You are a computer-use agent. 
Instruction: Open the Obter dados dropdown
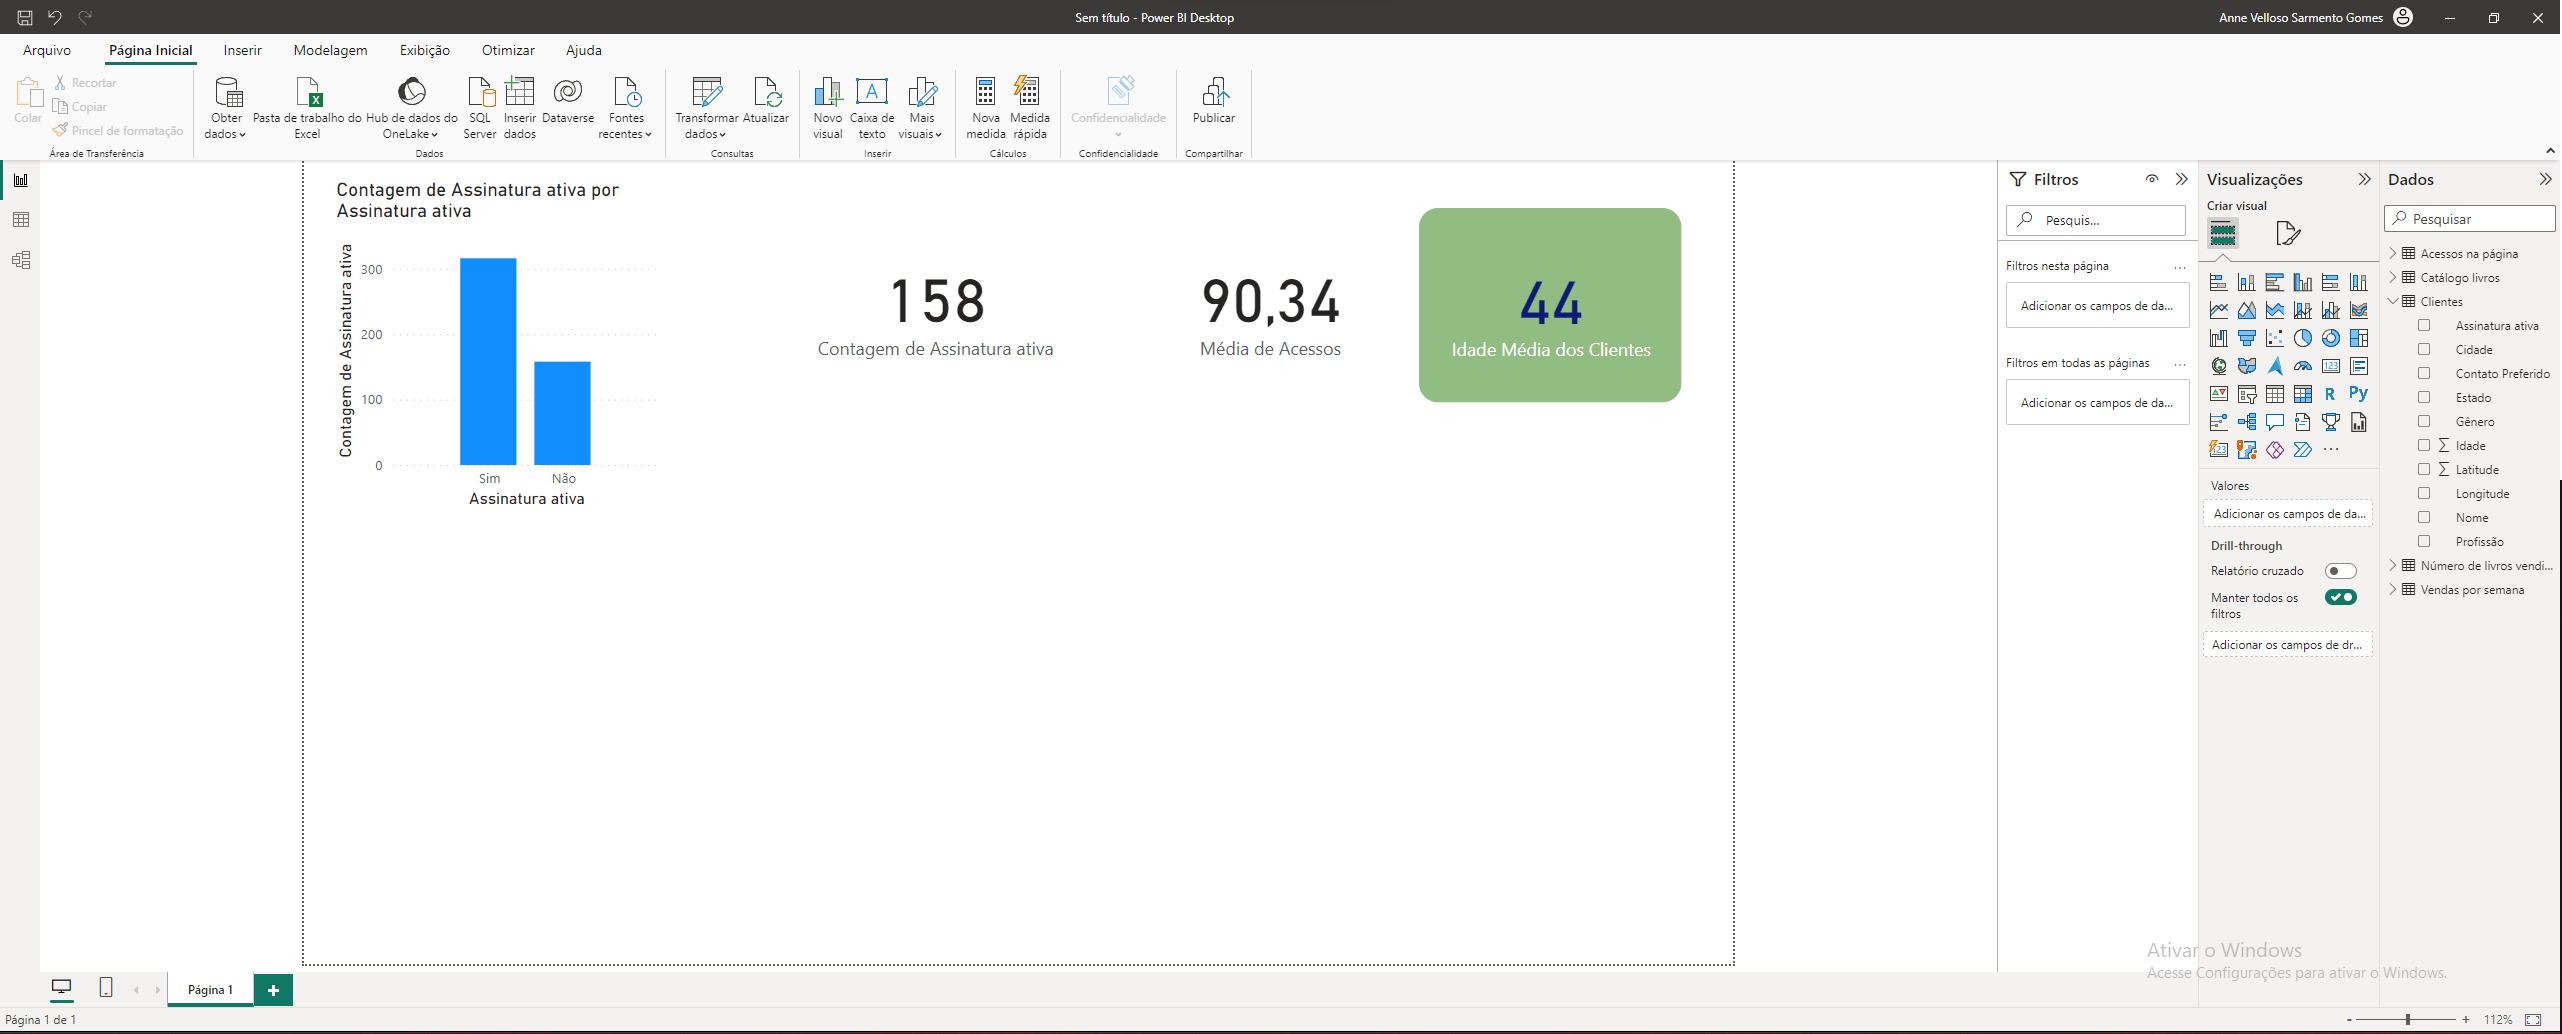226,108
